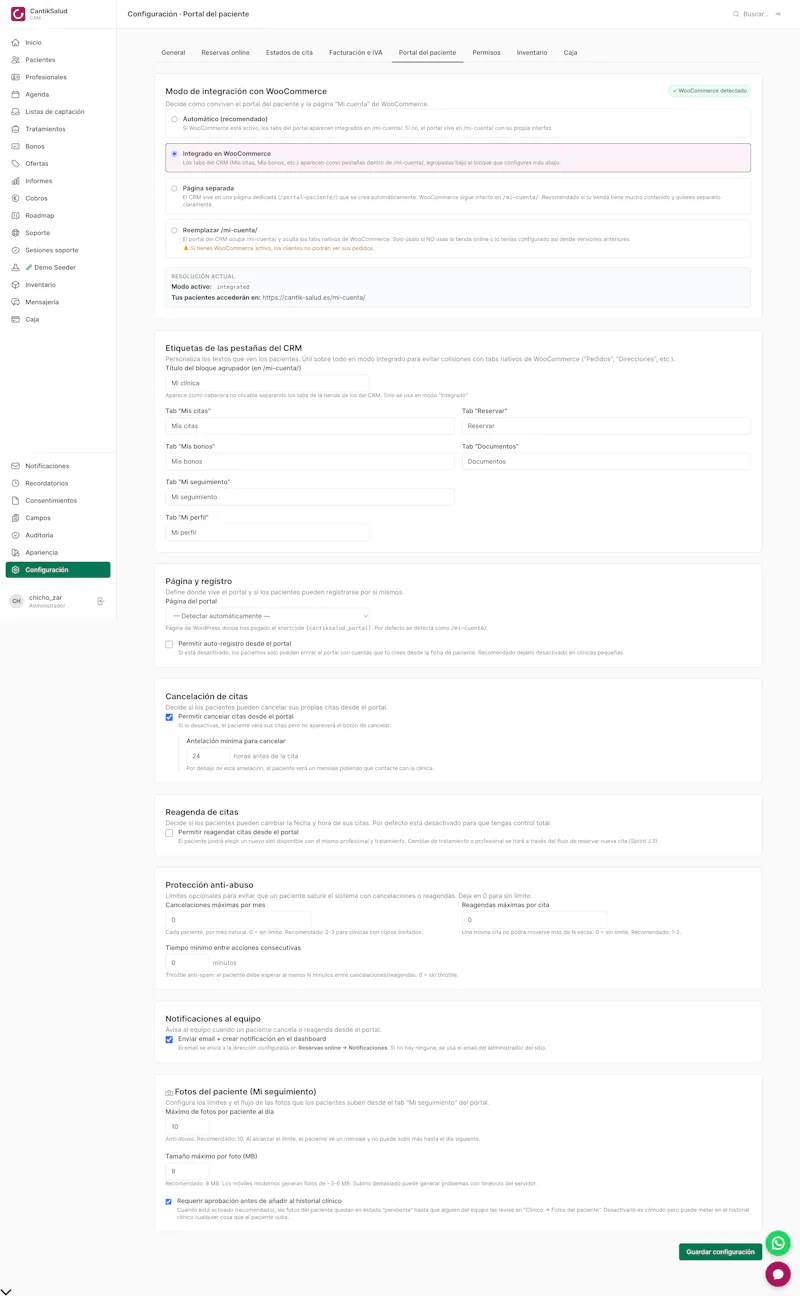
Task: Select Automático (recomendado) radio option
Action: pyautogui.click(x=174, y=119)
